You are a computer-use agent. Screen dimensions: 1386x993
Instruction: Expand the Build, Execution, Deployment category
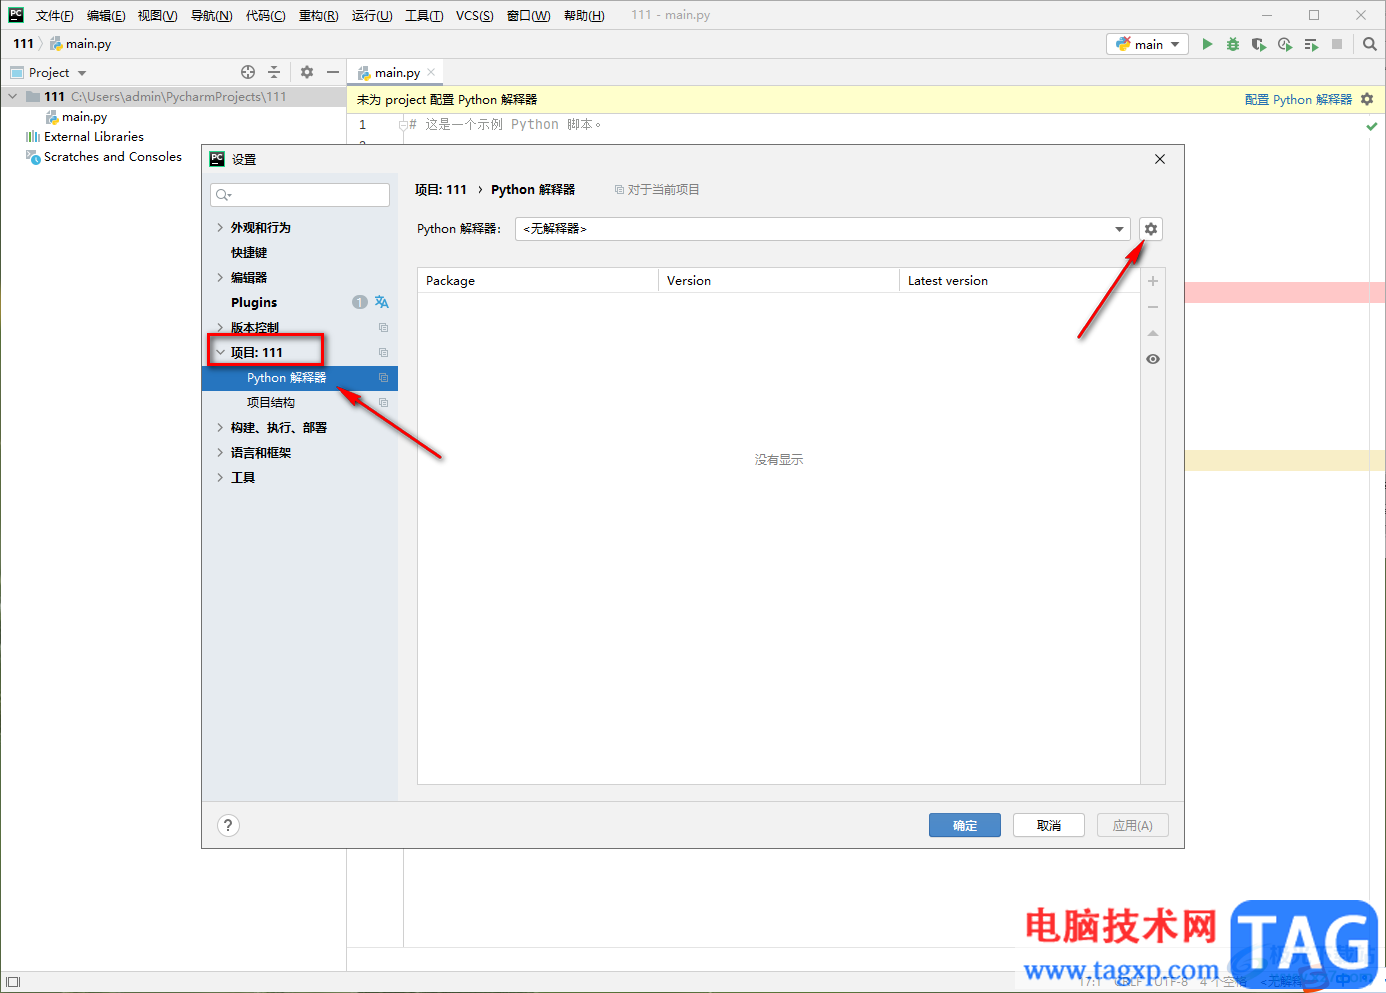pos(220,427)
